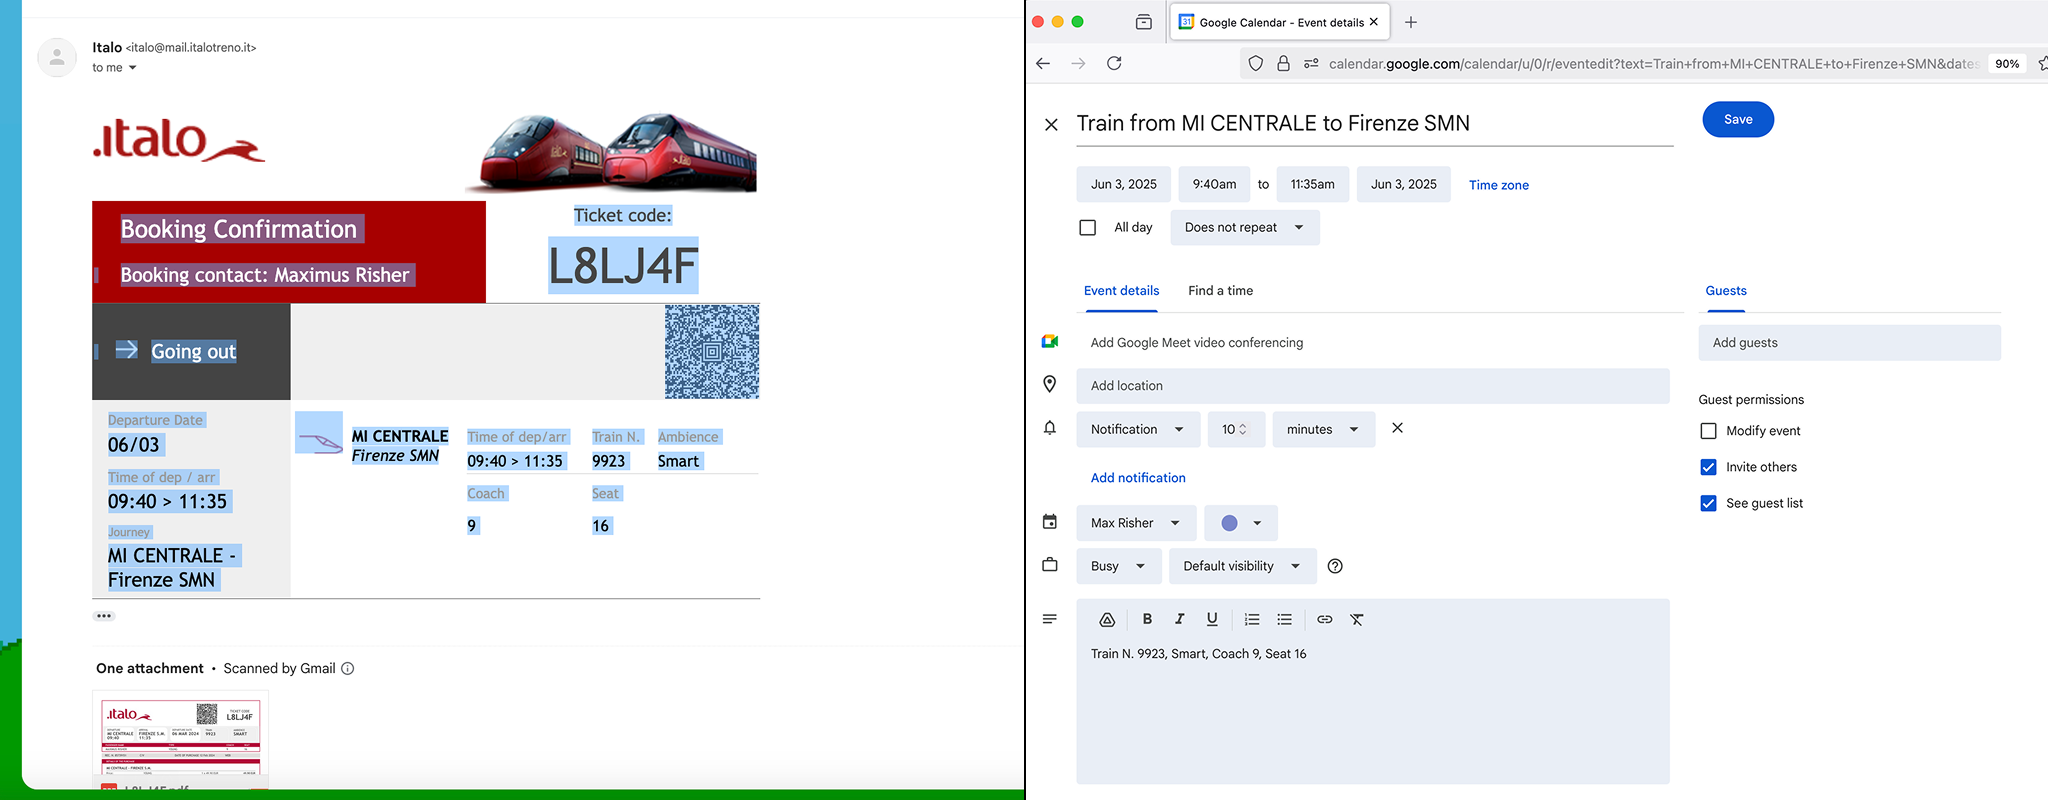The height and width of the screenshot is (800, 2048).
Task: Click the briefcase availability icon
Action: click(x=1050, y=565)
